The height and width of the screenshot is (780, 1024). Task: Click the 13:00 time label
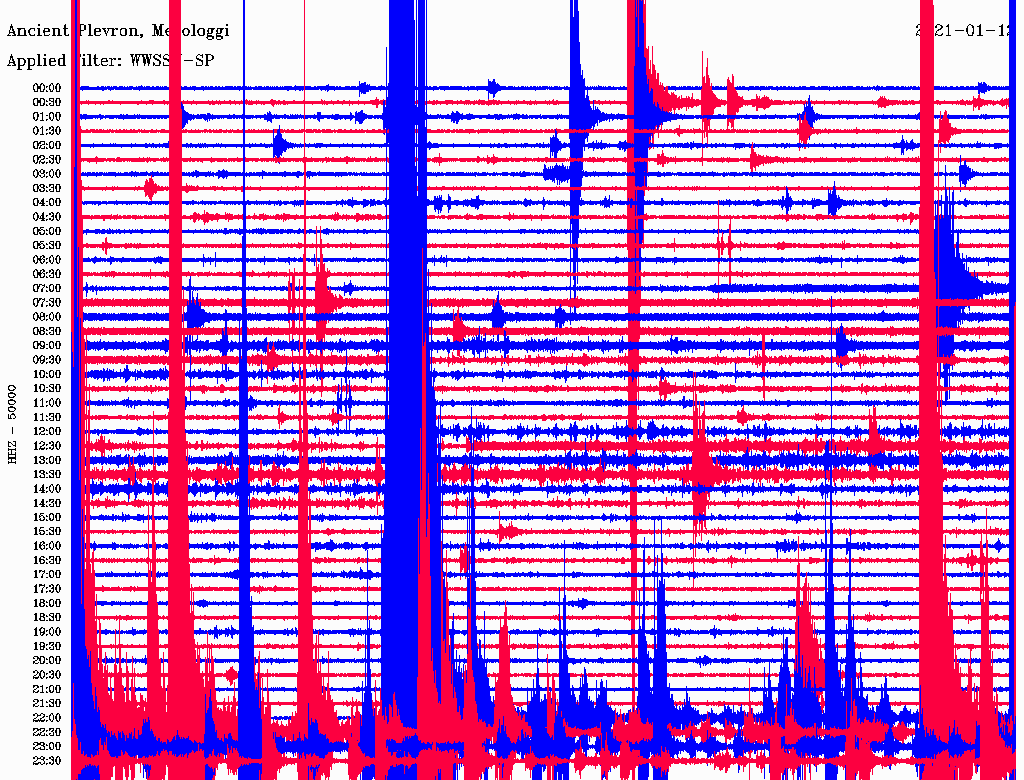47,460
